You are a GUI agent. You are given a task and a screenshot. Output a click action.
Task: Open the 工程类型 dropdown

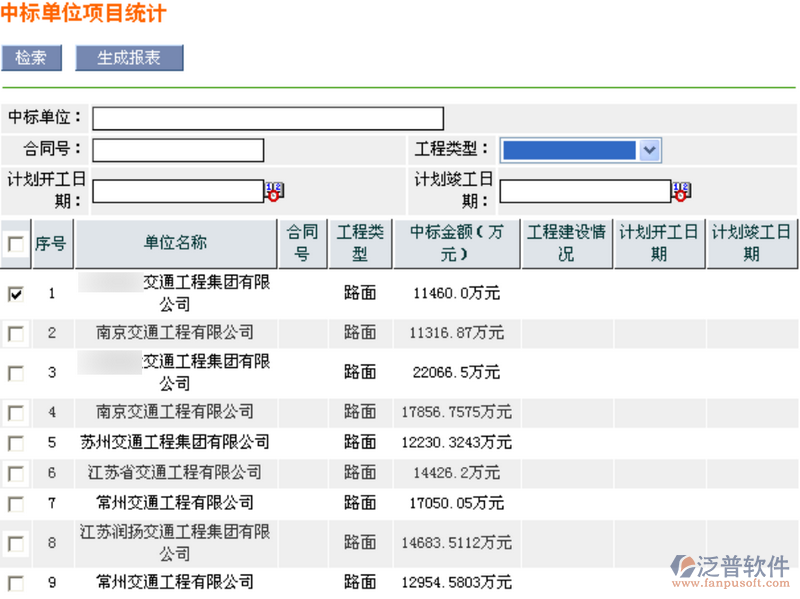pyautogui.click(x=651, y=149)
